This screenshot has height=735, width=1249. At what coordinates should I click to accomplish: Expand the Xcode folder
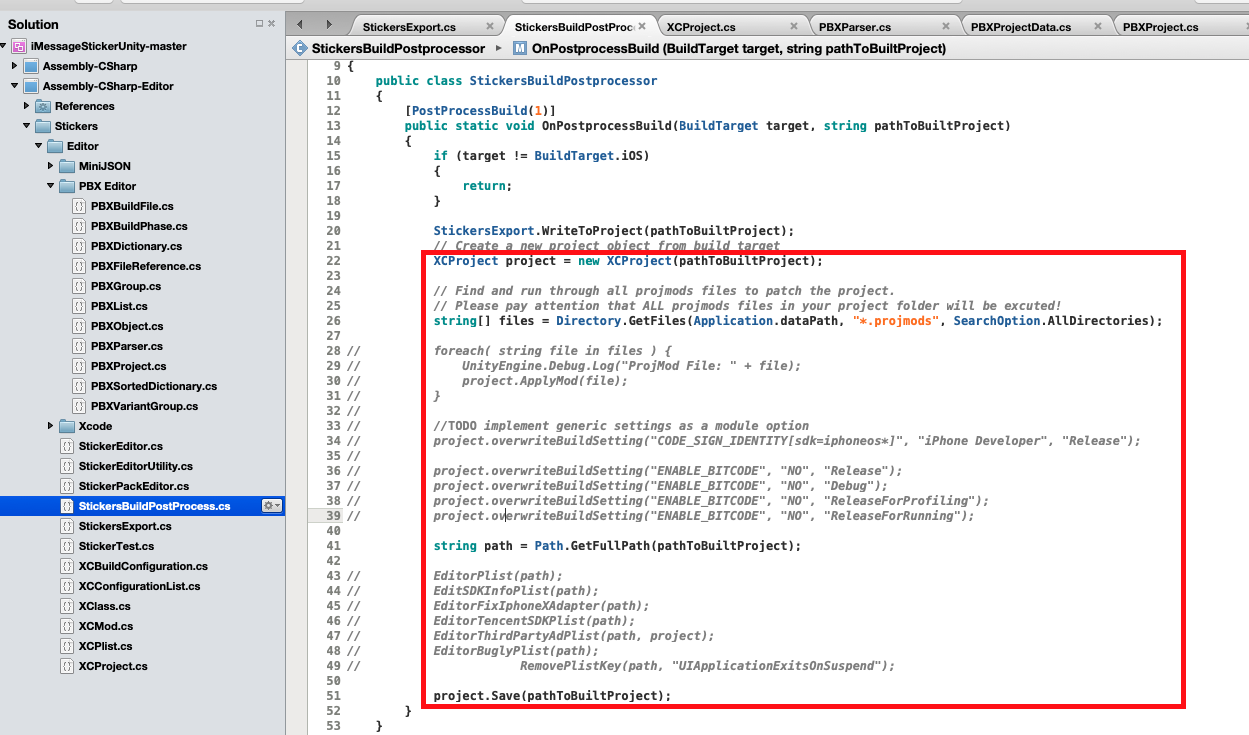51,426
